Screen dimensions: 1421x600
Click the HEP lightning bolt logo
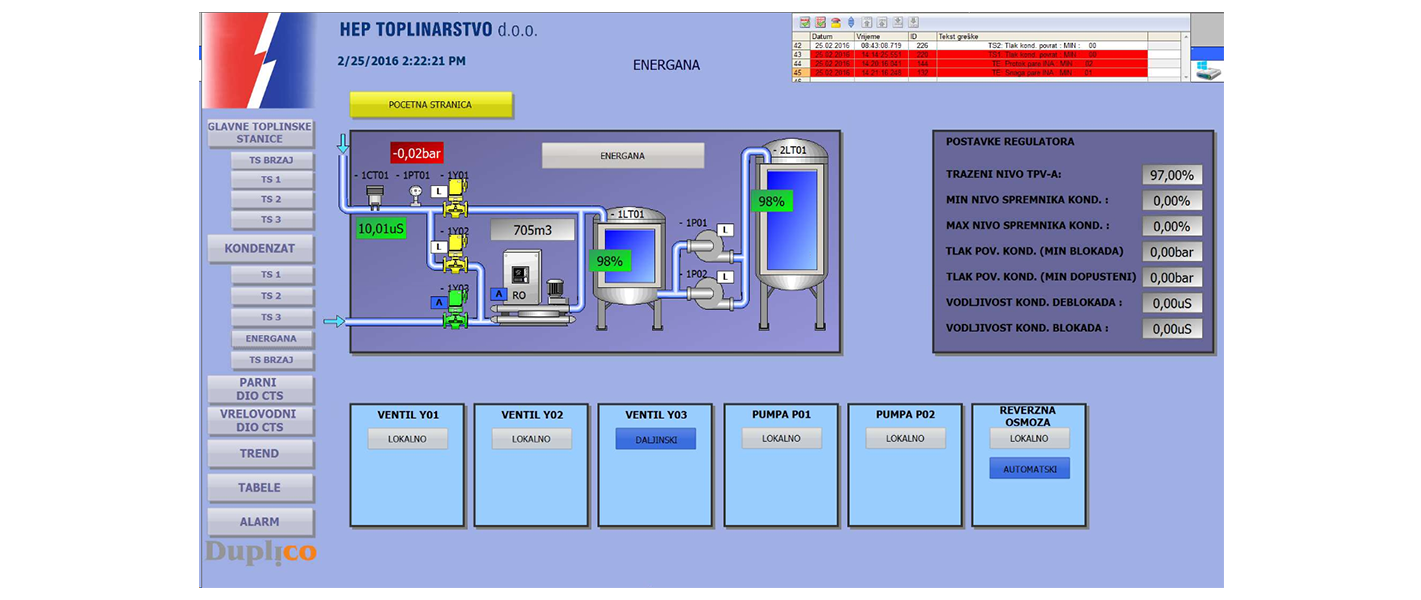[258, 60]
